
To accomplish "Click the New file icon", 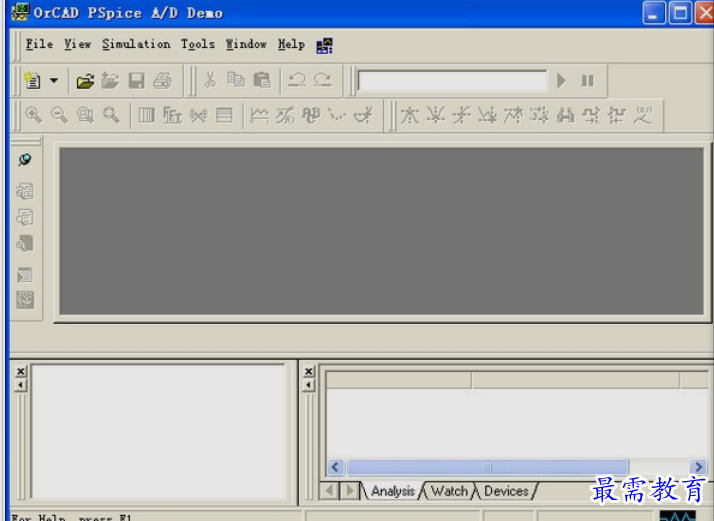I will pos(33,81).
